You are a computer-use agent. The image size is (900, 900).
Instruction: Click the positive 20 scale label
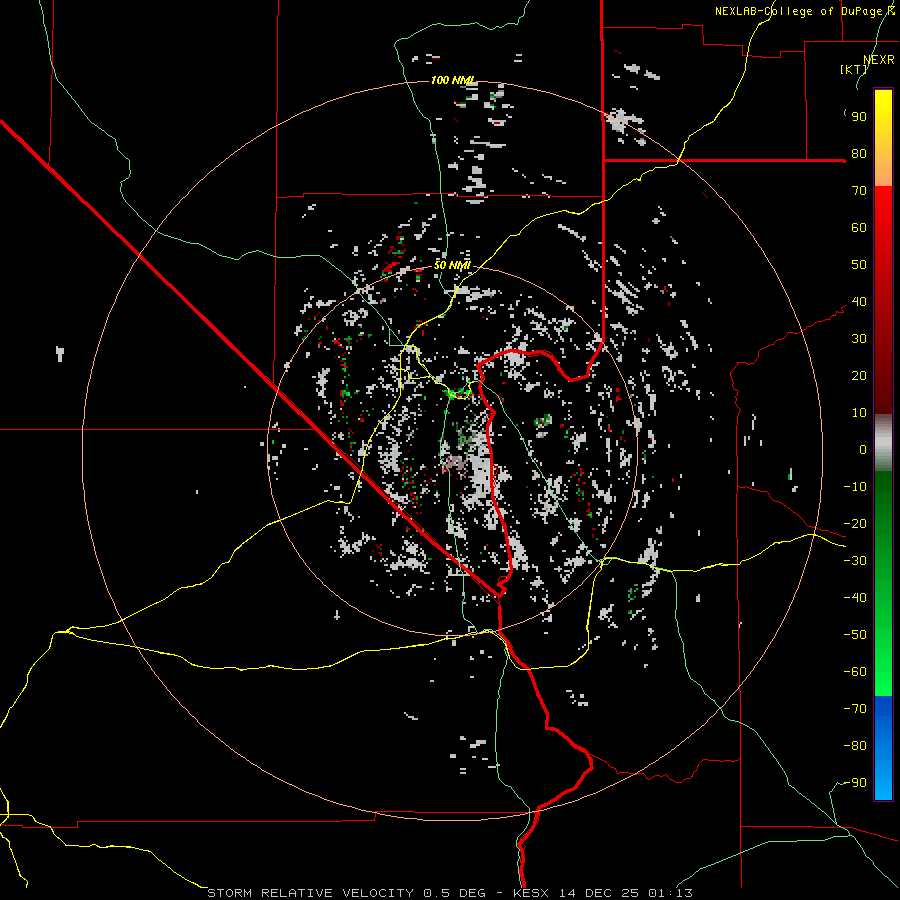(x=859, y=376)
